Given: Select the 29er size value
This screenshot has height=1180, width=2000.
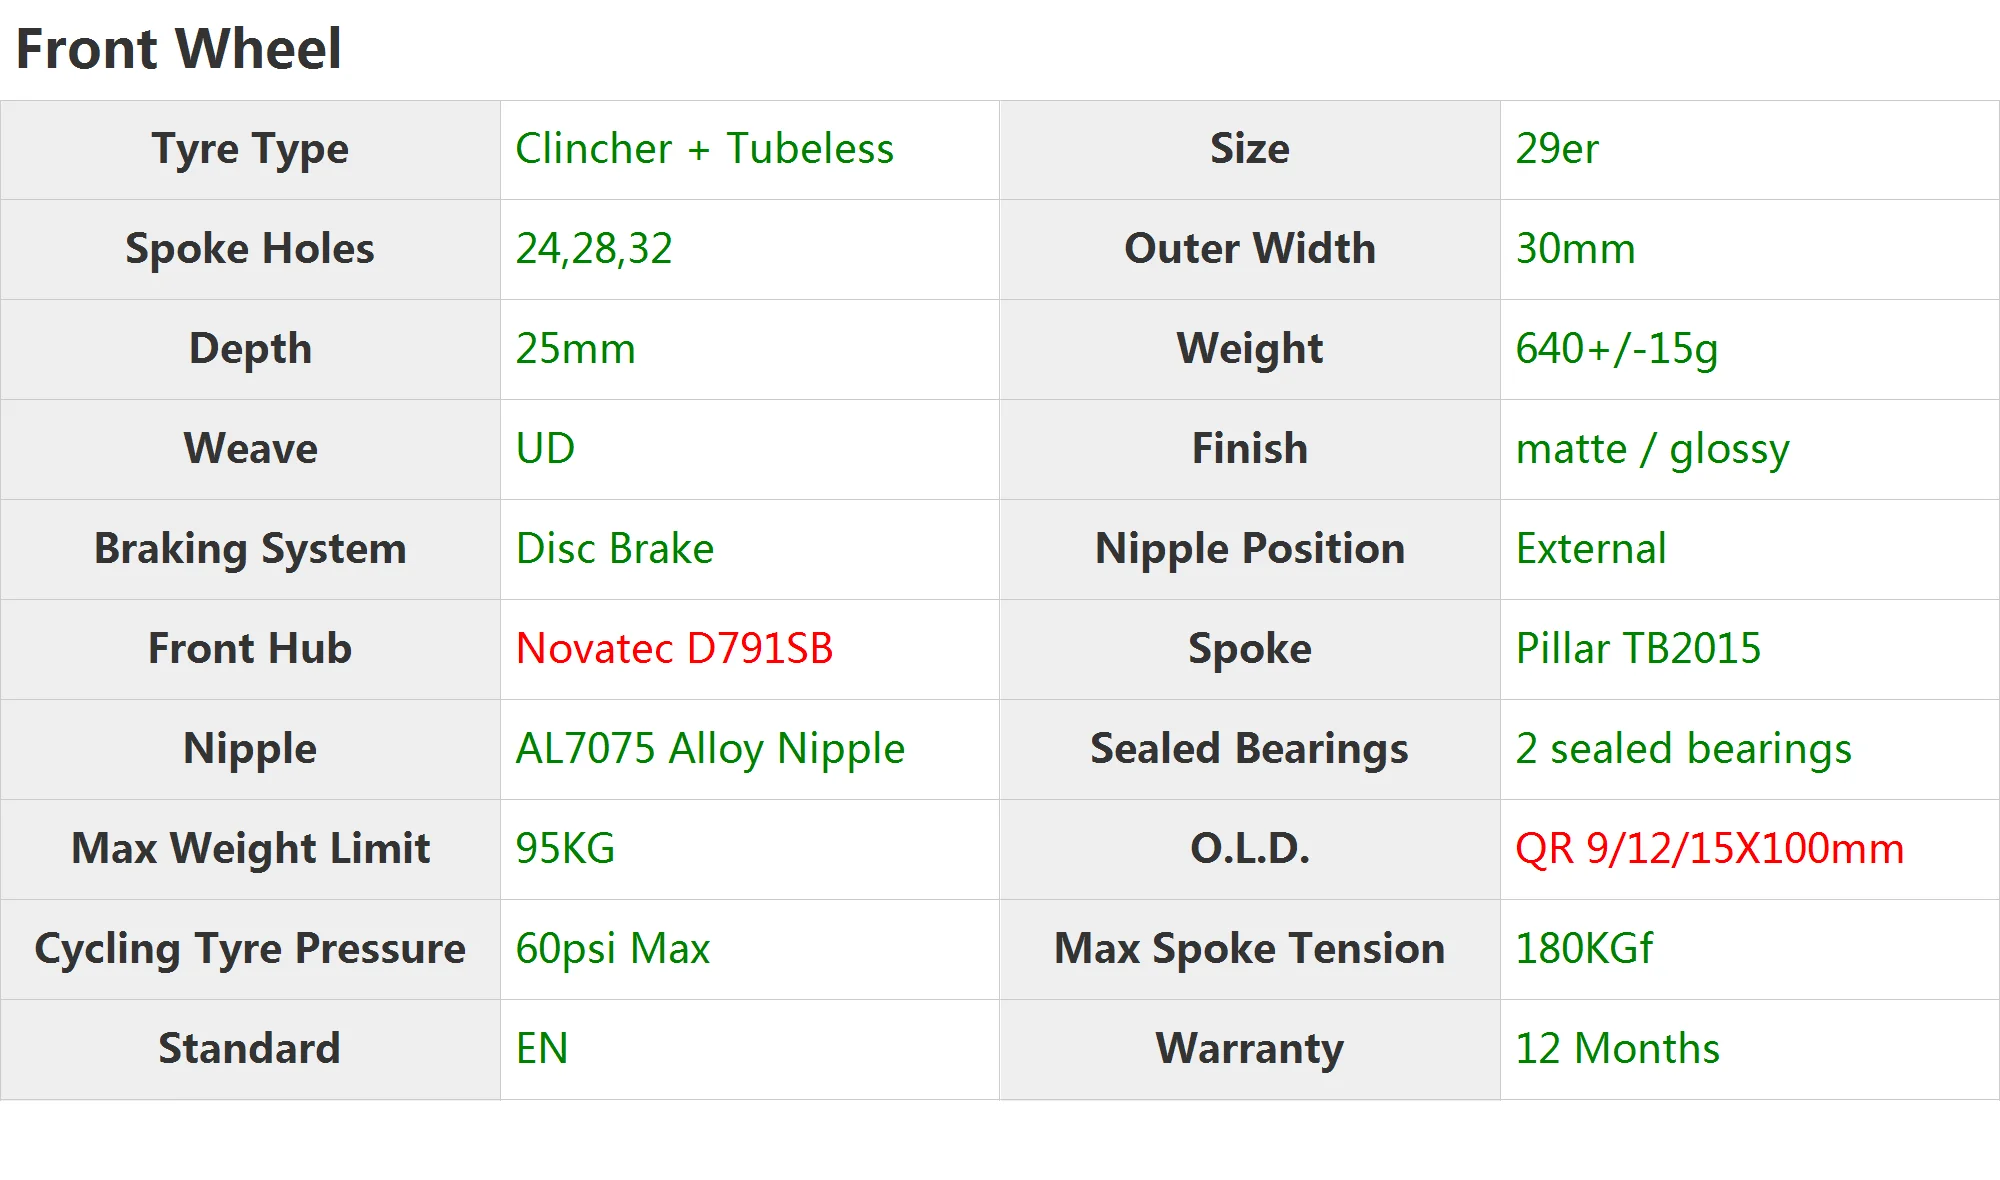Looking at the screenshot, I should (x=1557, y=149).
